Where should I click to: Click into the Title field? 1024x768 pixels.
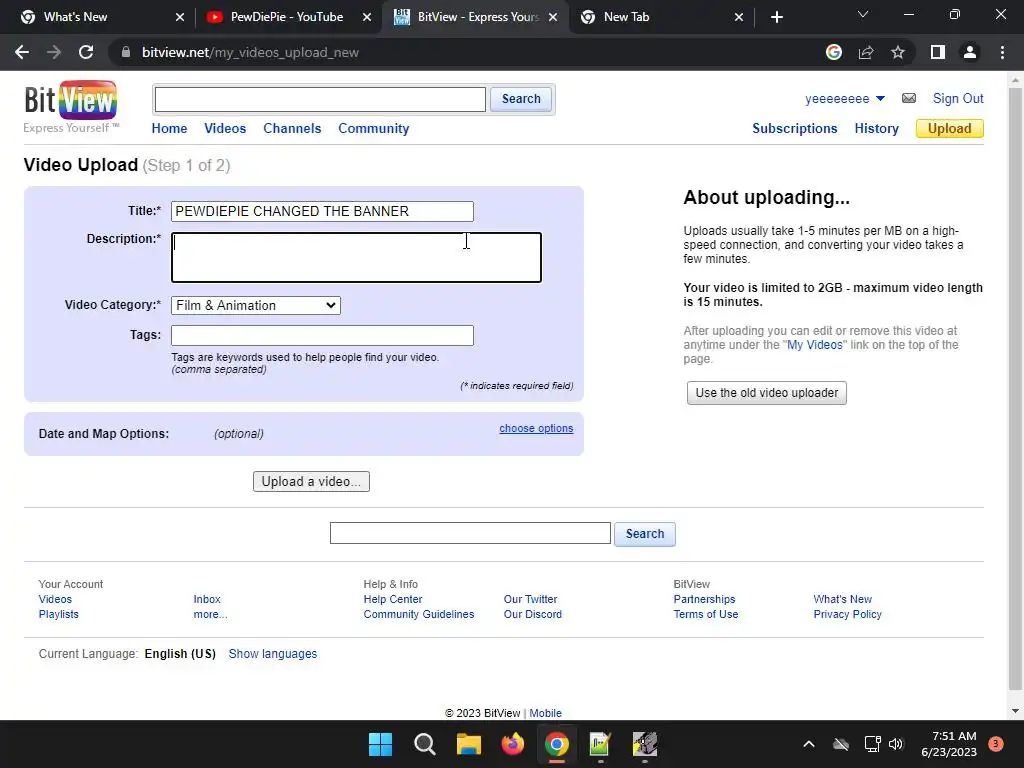322,211
